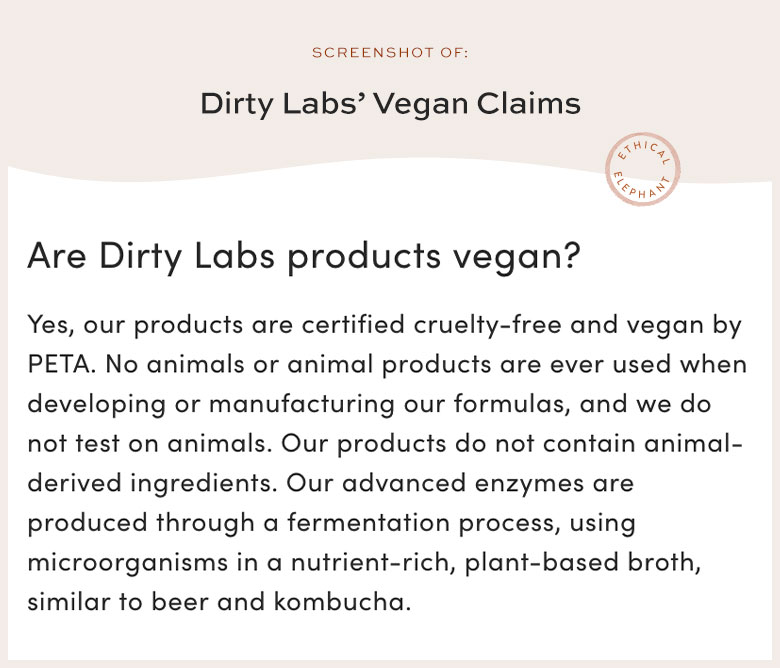780x668 pixels.
Task: Click the word 'formulas,' in the paragraph
Action: pyautogui.click(x=511, y=404)
